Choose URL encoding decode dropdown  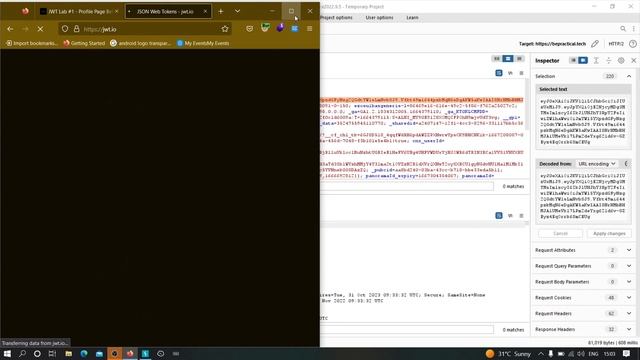coord(596,164)
